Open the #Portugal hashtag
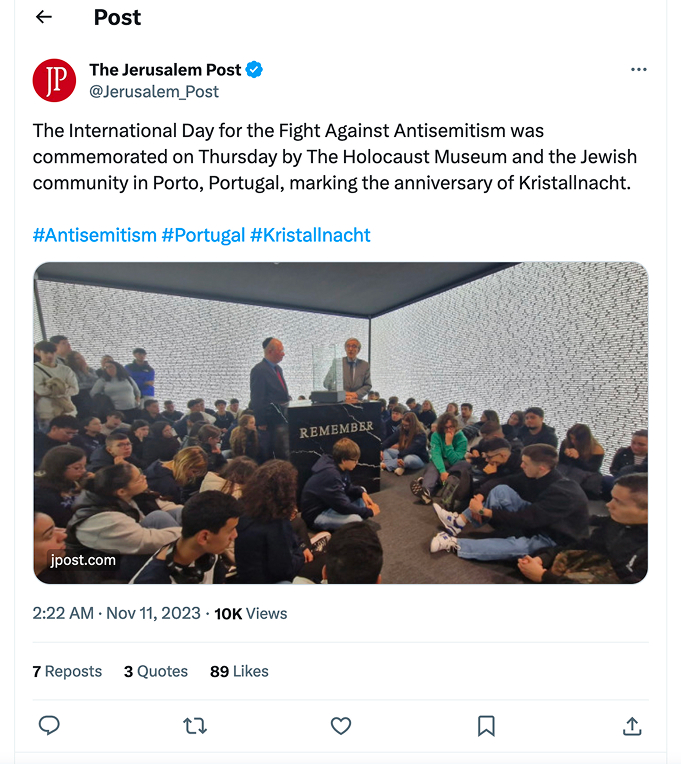 point(203,235)
